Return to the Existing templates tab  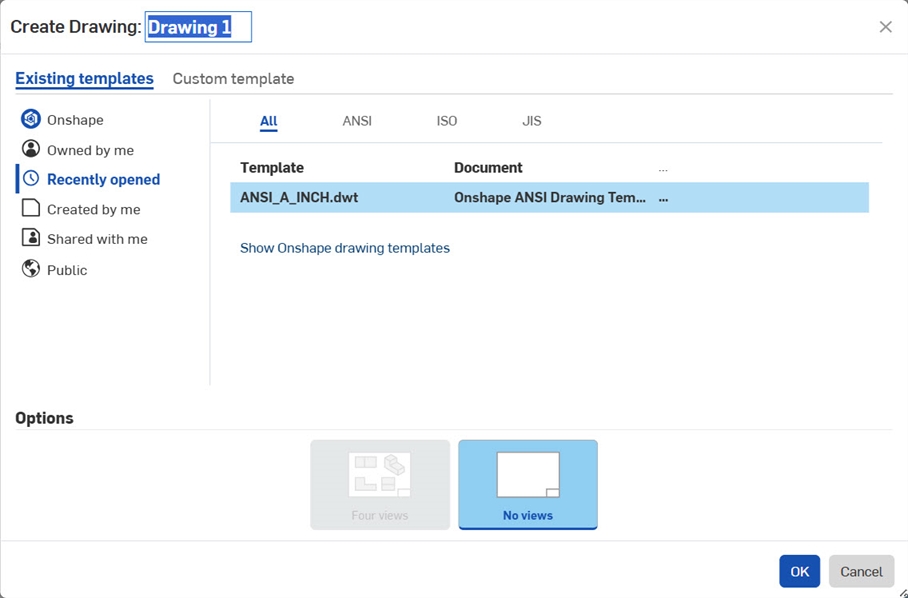(x=84, y=78)
